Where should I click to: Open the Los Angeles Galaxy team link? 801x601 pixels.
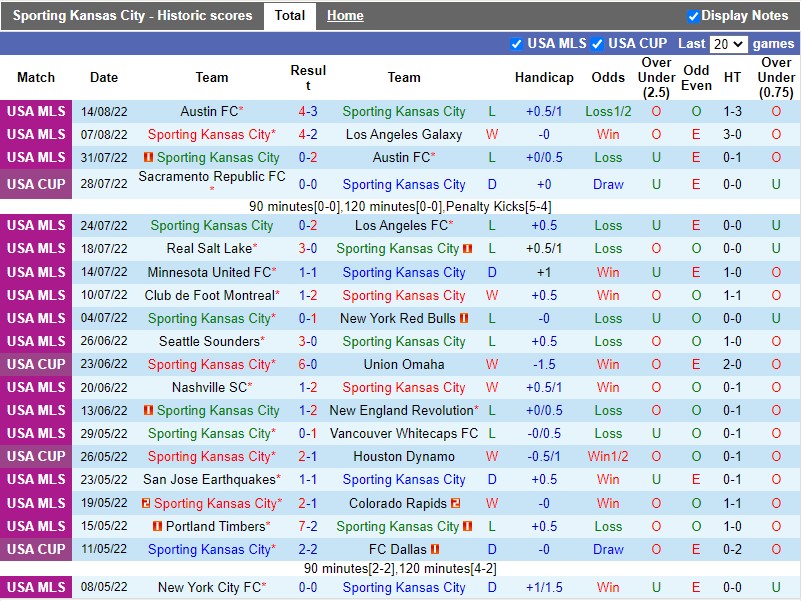coord(404,134)
